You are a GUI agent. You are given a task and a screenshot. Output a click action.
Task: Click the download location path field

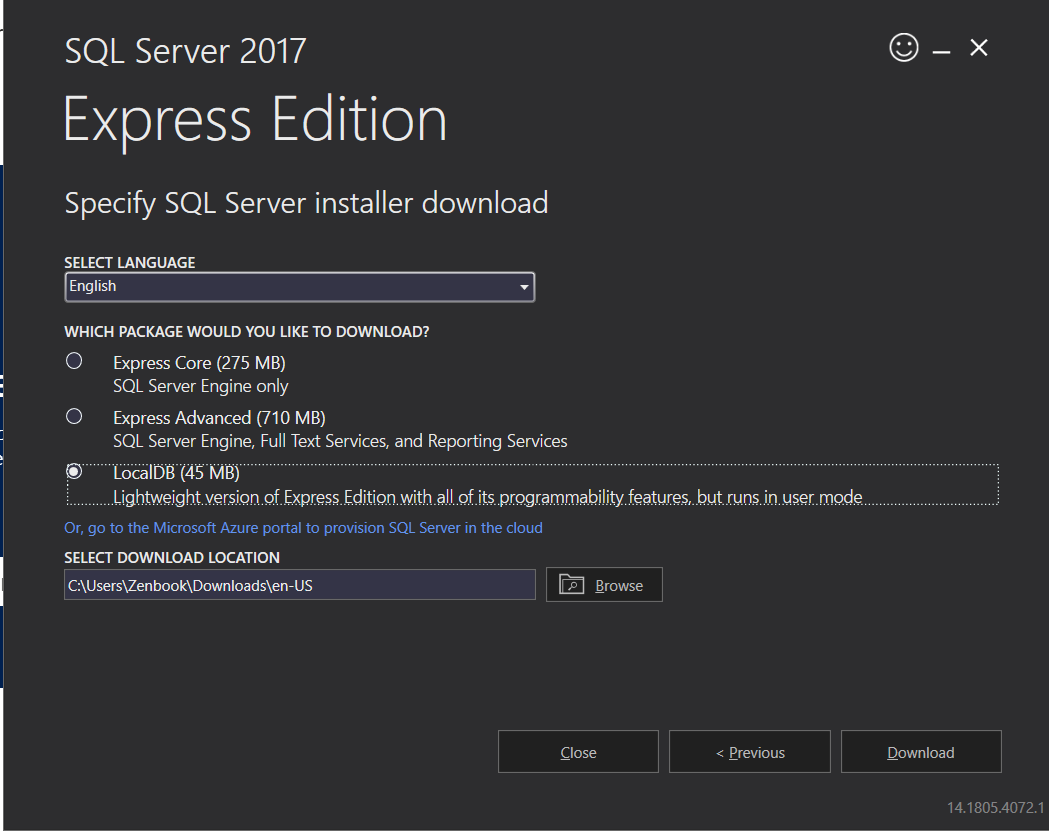(x=300, y=585)
